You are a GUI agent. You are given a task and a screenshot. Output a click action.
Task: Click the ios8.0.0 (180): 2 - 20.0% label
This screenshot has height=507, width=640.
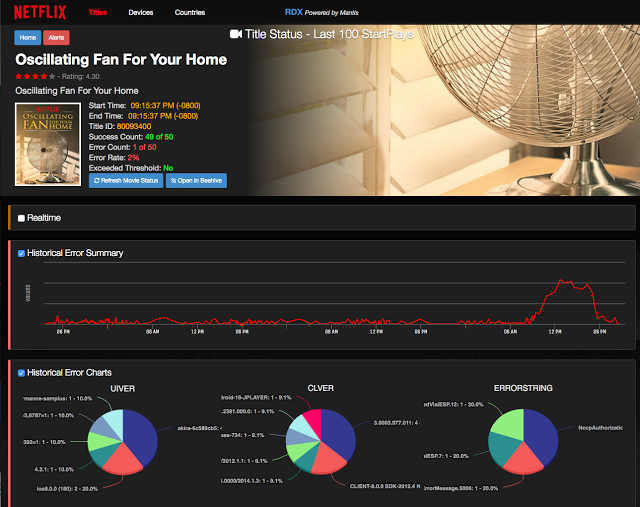click(x=67, y=489)
